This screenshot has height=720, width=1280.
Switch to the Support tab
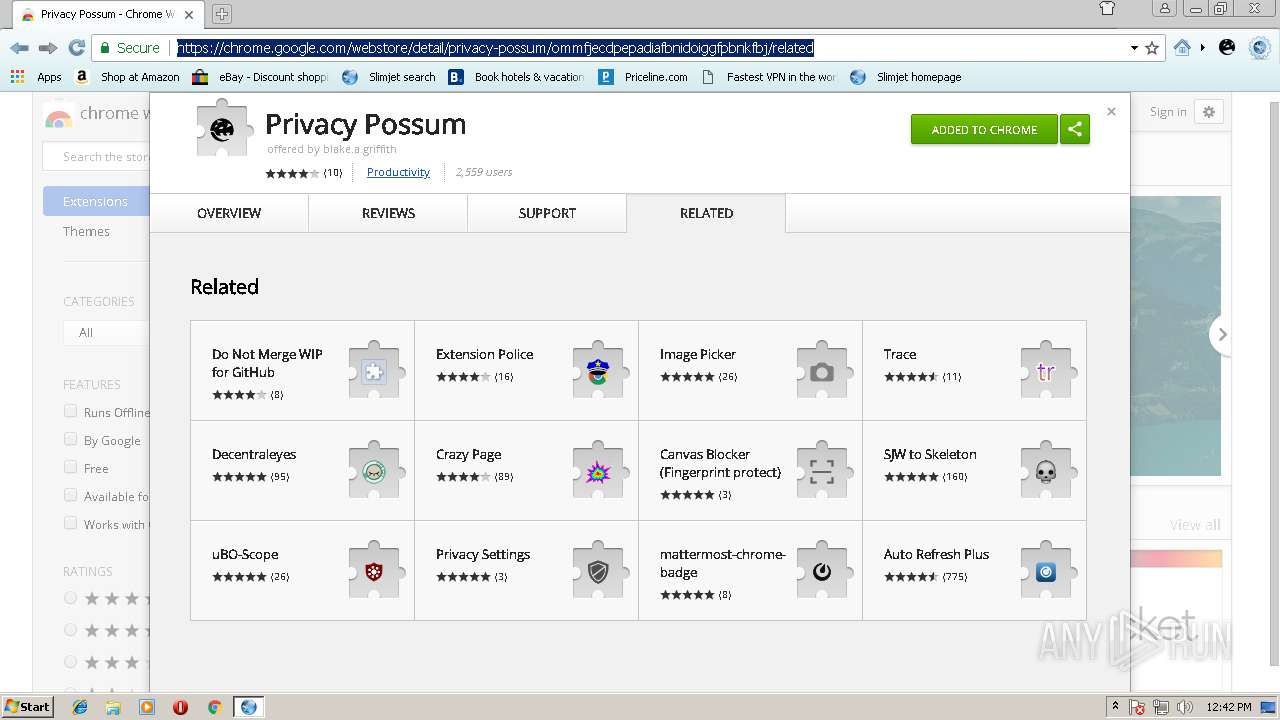(547, 213)
